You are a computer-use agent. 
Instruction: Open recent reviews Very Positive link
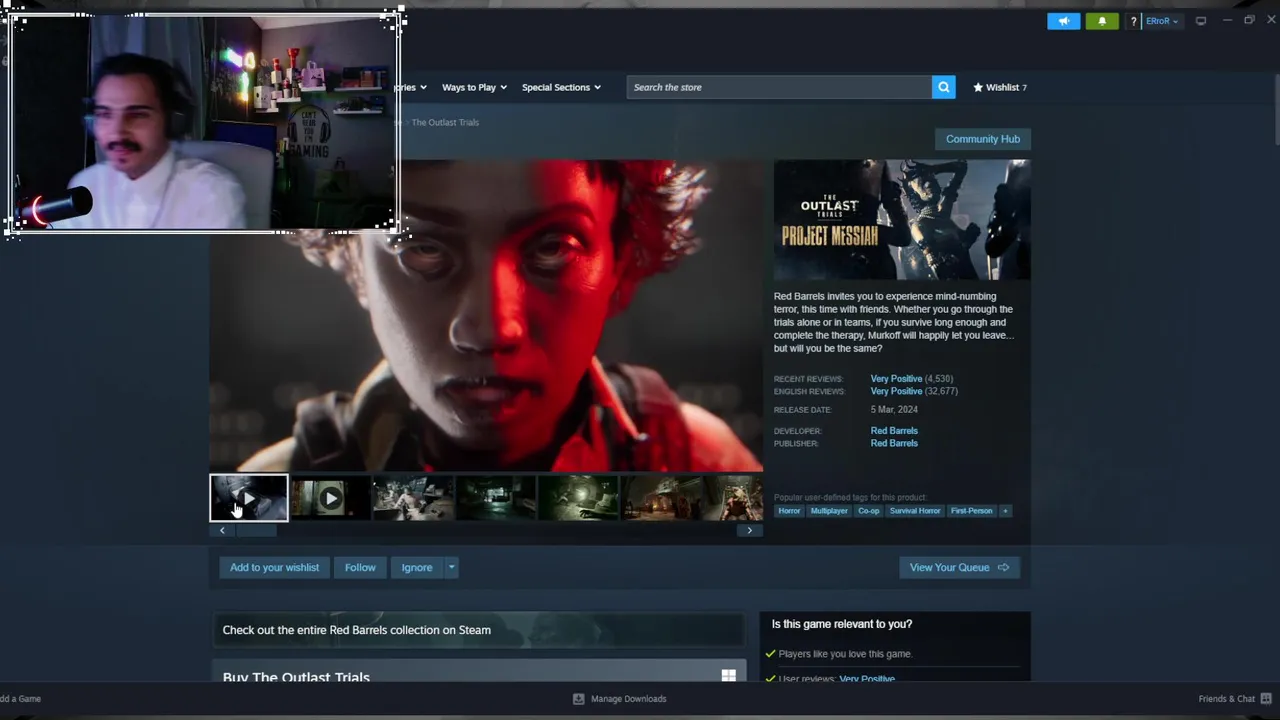896,379
